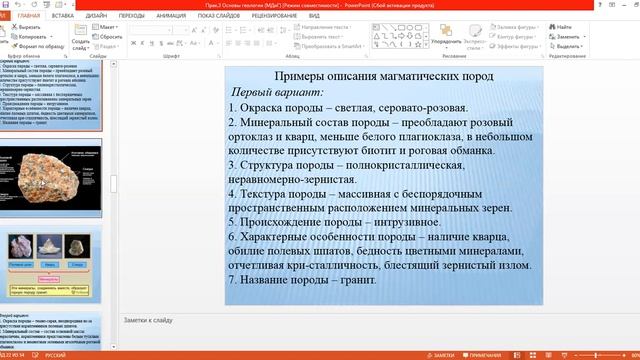Open Направление текста dropdown

click(x=322, y=27)
